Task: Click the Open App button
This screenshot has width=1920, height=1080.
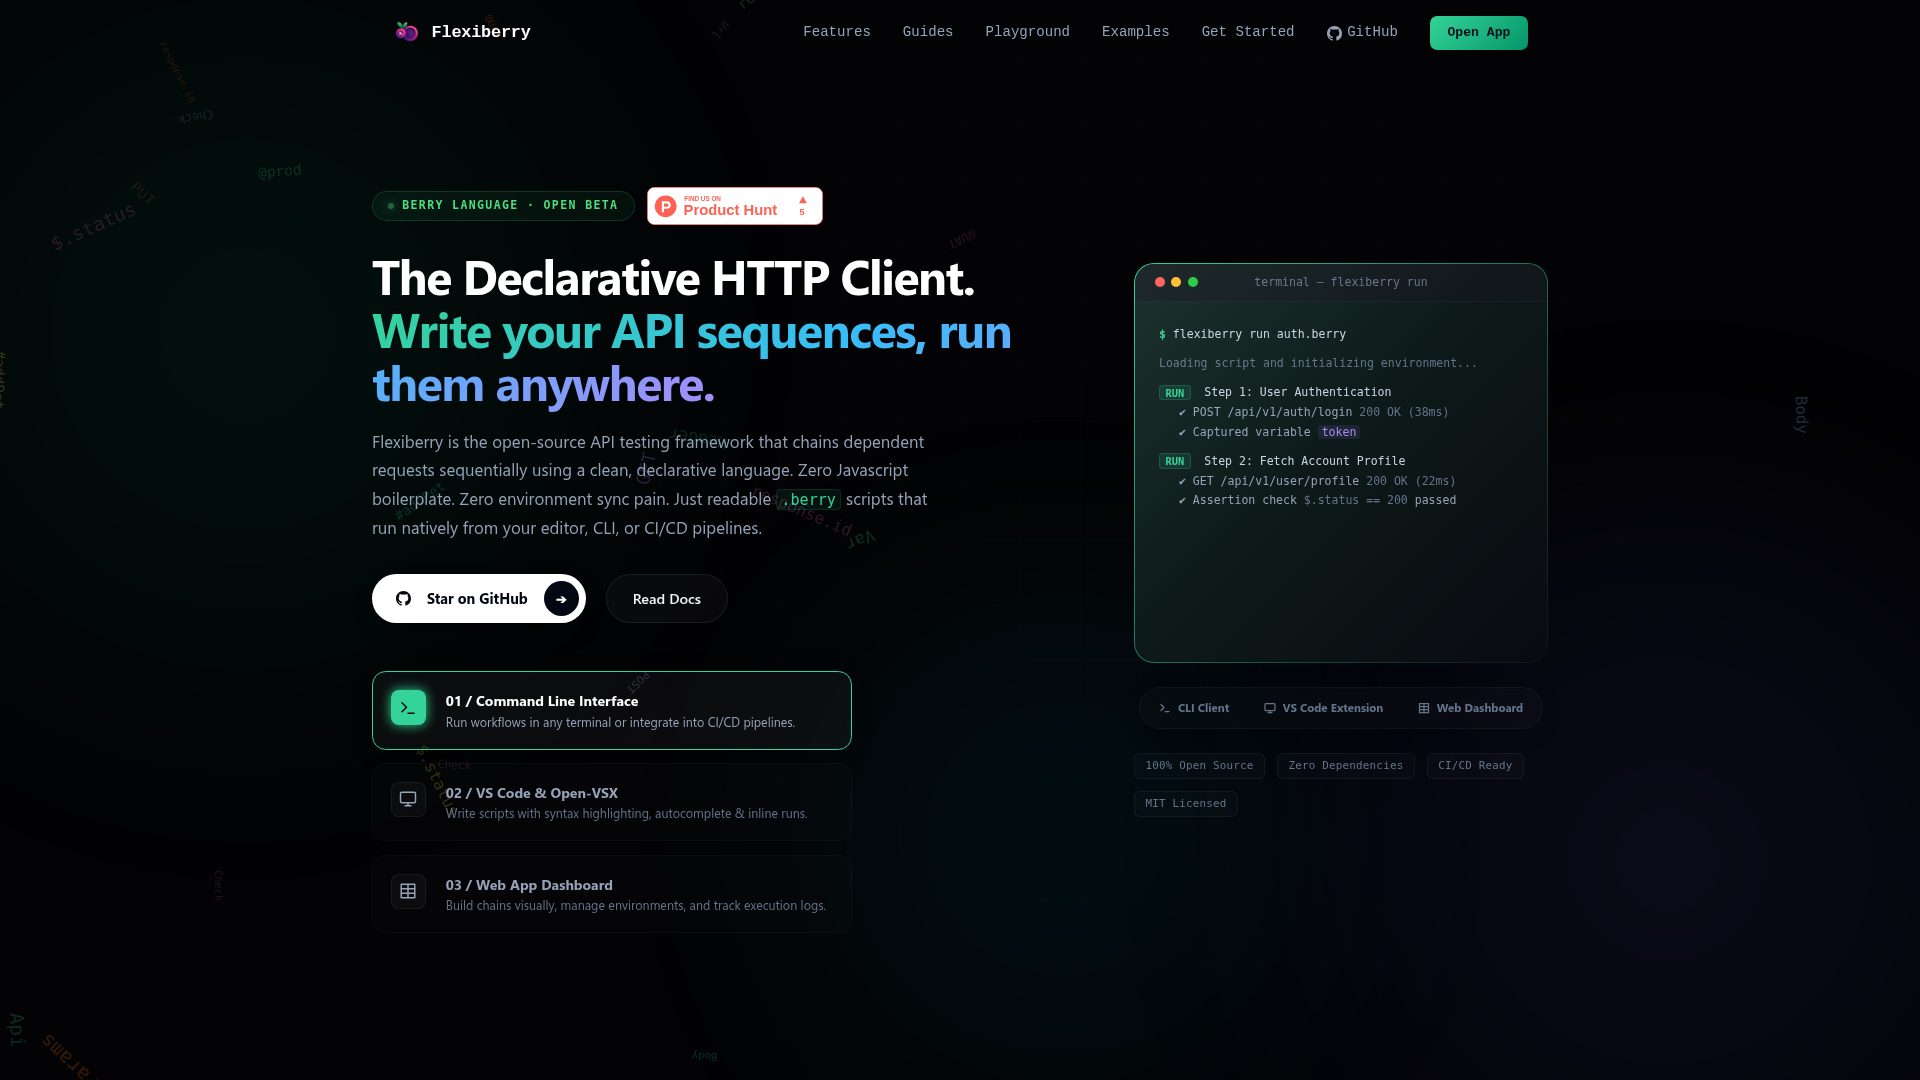Action: click(x=1478, y=33)
